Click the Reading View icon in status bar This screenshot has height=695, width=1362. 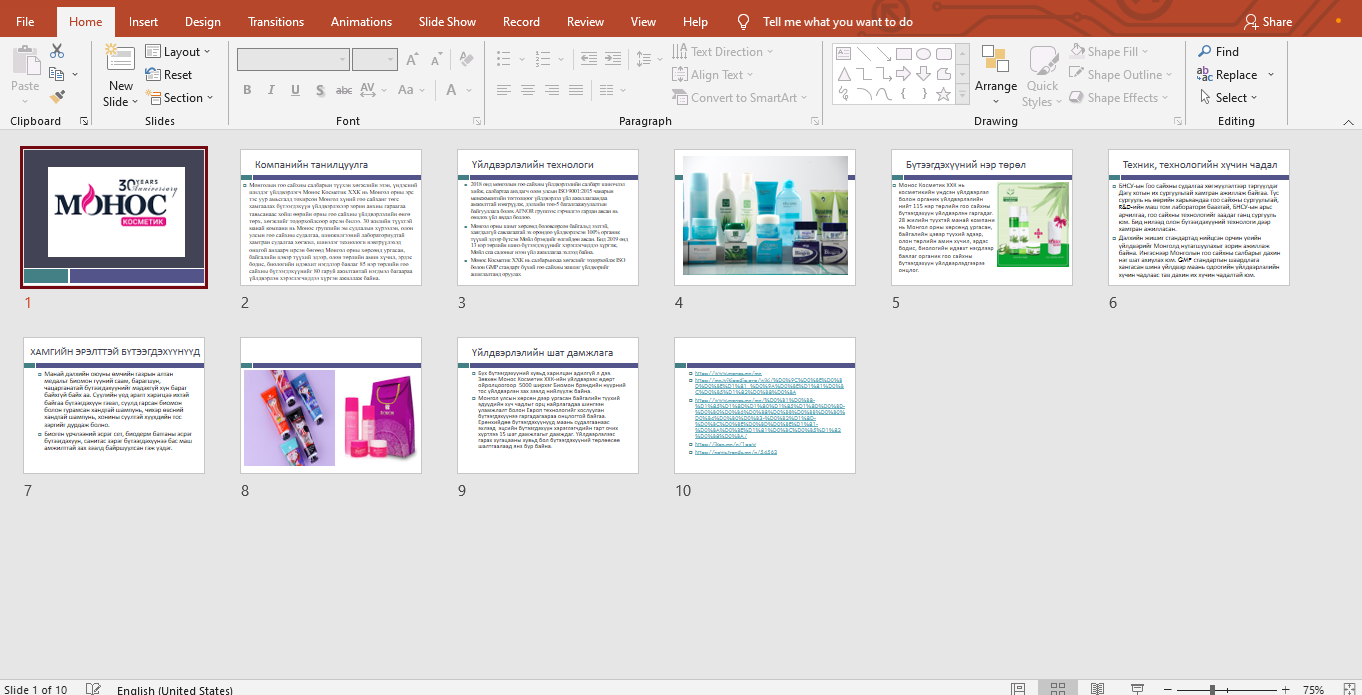(x=1097, y=690)
